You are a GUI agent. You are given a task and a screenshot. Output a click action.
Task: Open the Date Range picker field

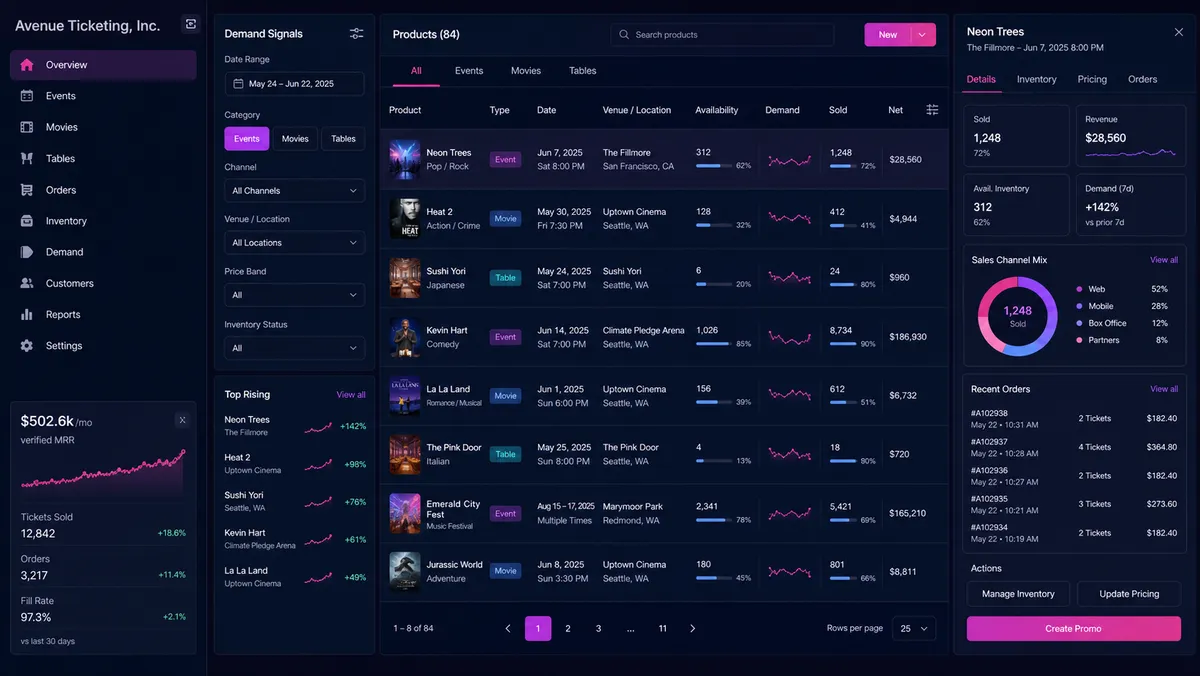tap(295, 84)
